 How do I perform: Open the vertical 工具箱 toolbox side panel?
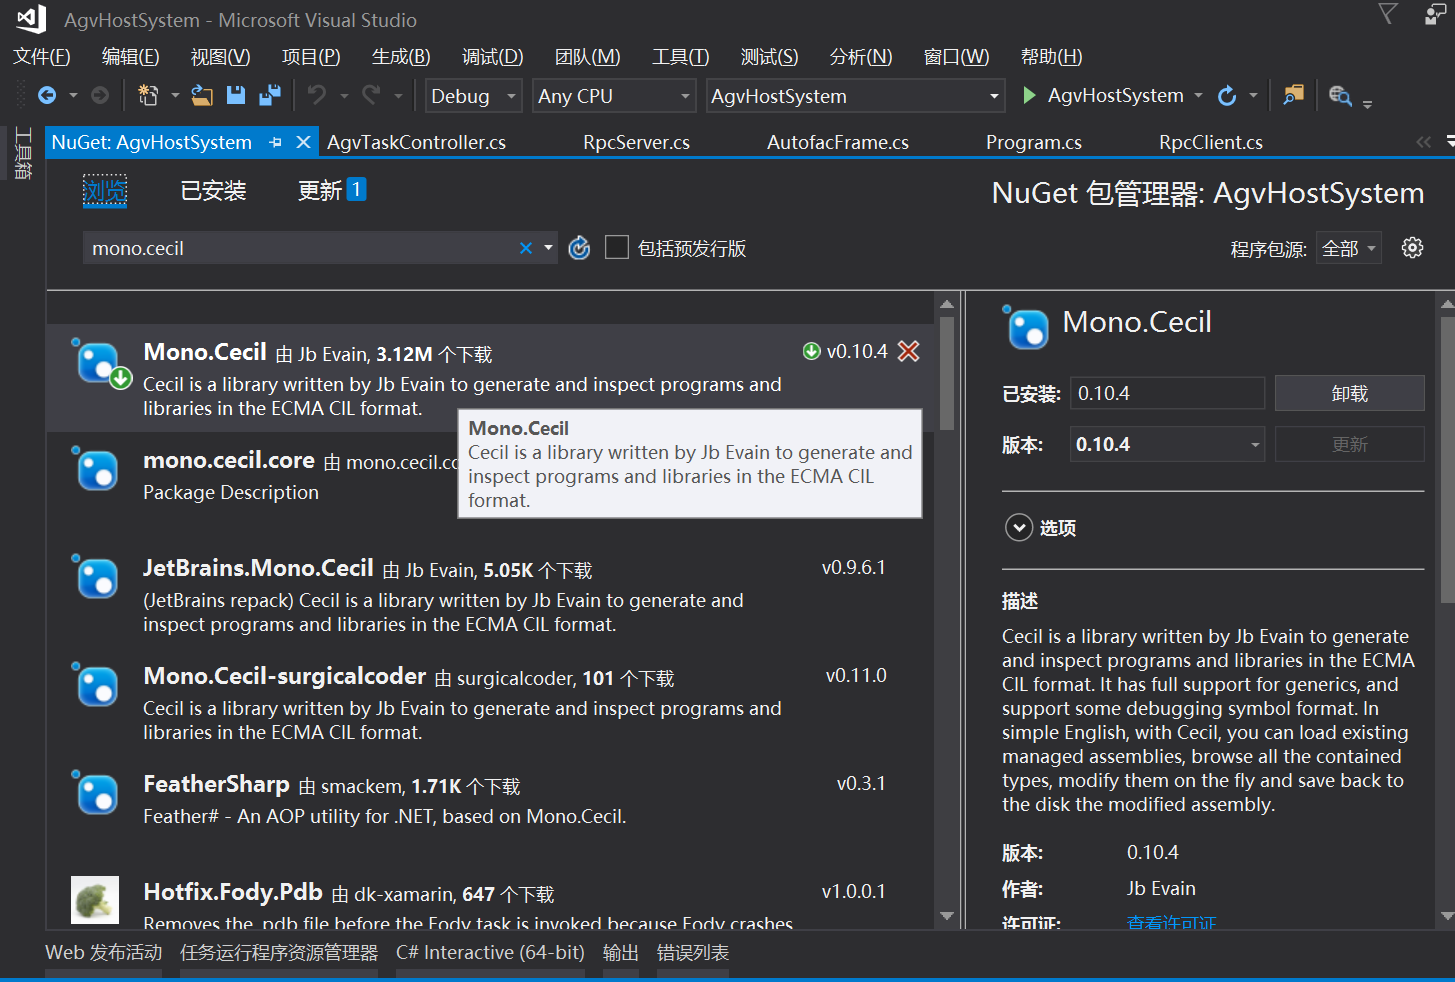pos(23,153)
